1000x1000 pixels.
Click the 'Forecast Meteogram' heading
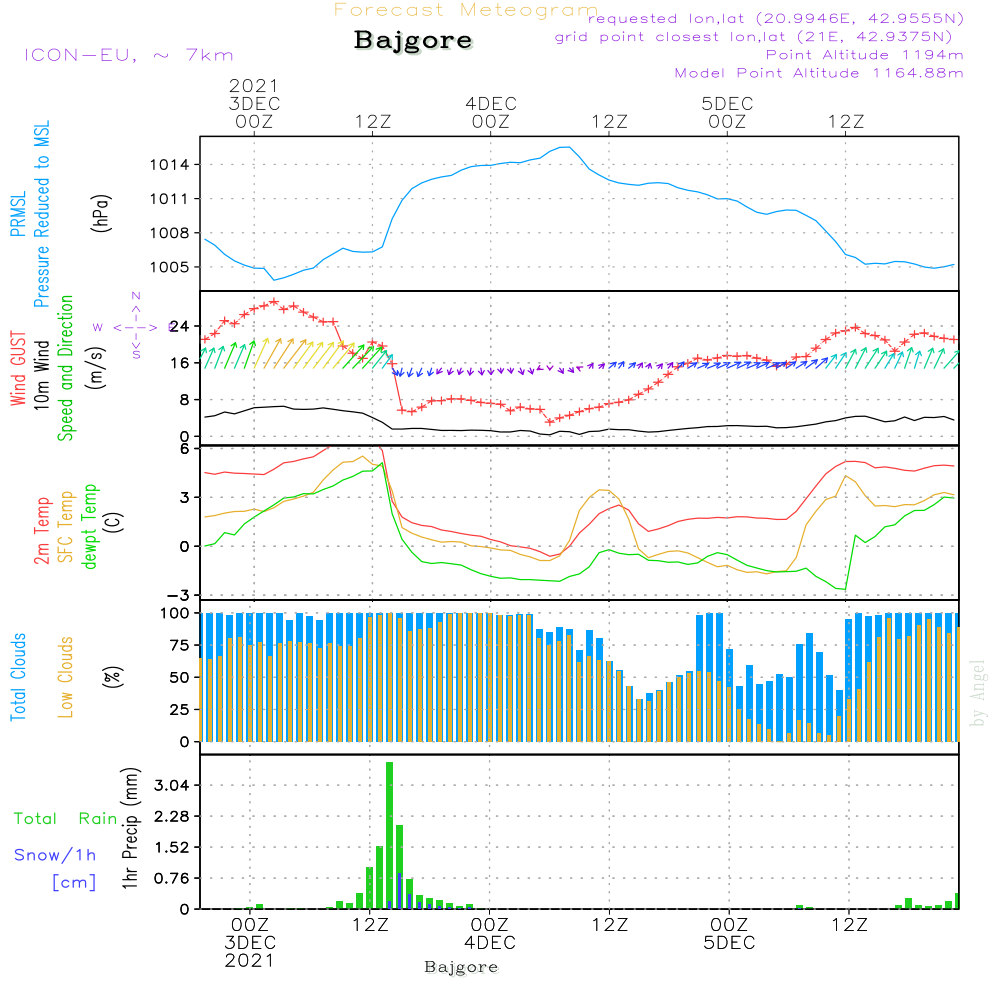click(x=466, y=10)
